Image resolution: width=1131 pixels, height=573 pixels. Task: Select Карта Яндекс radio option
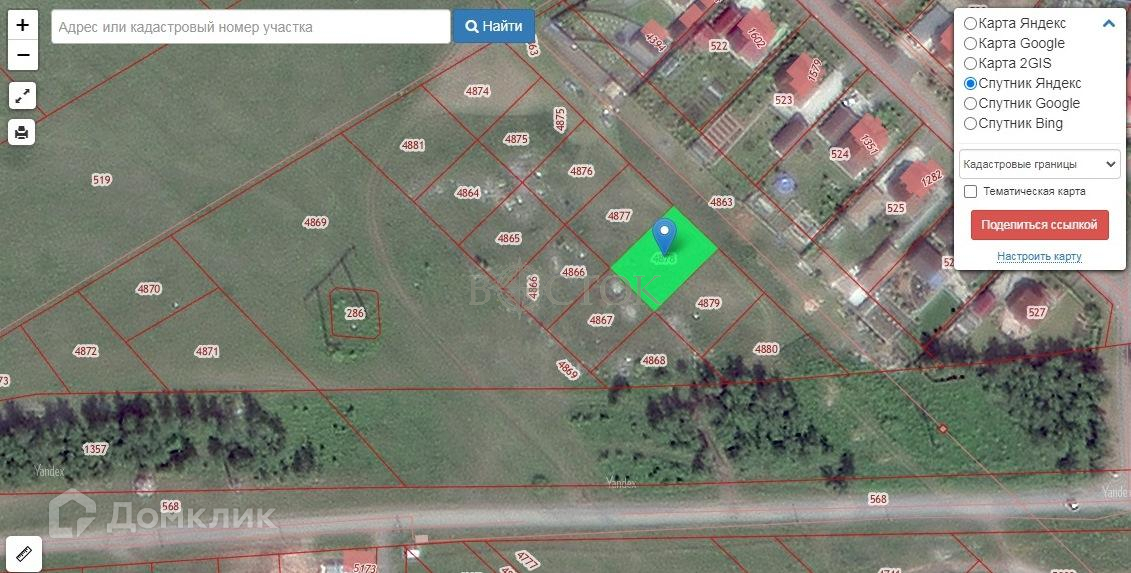[971, 24]
